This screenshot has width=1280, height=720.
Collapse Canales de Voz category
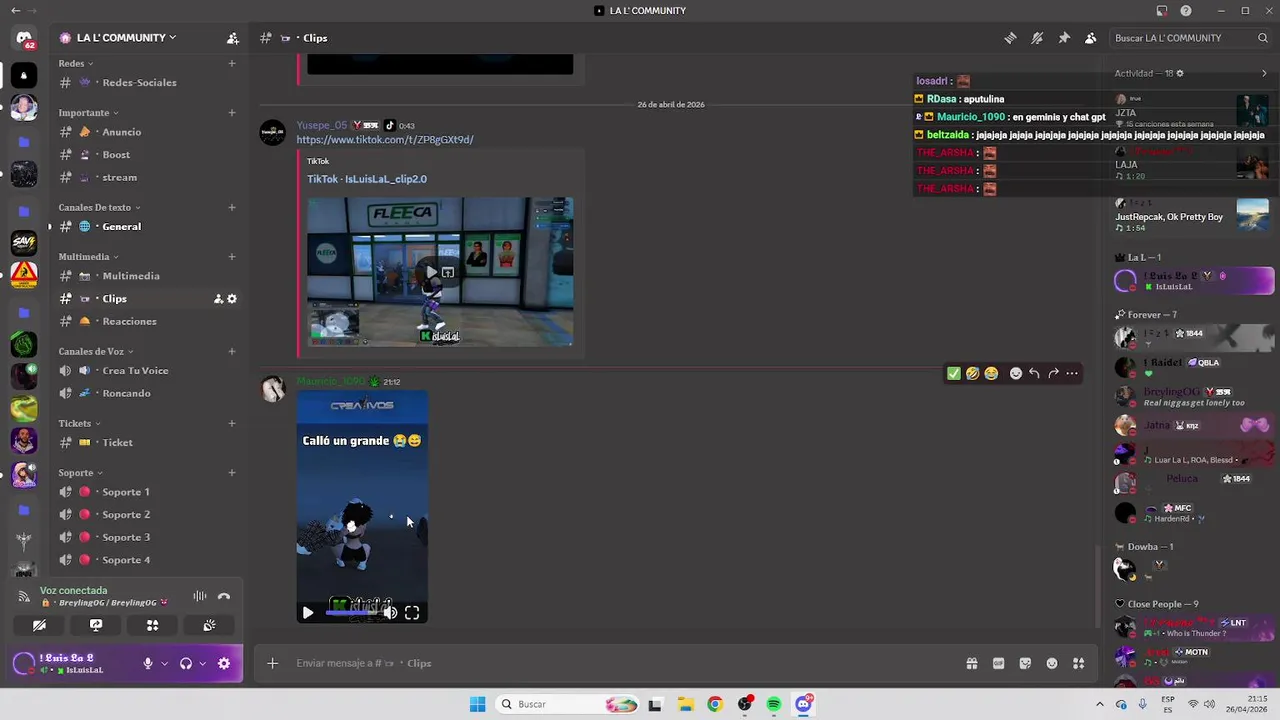(x=96, y=352)
